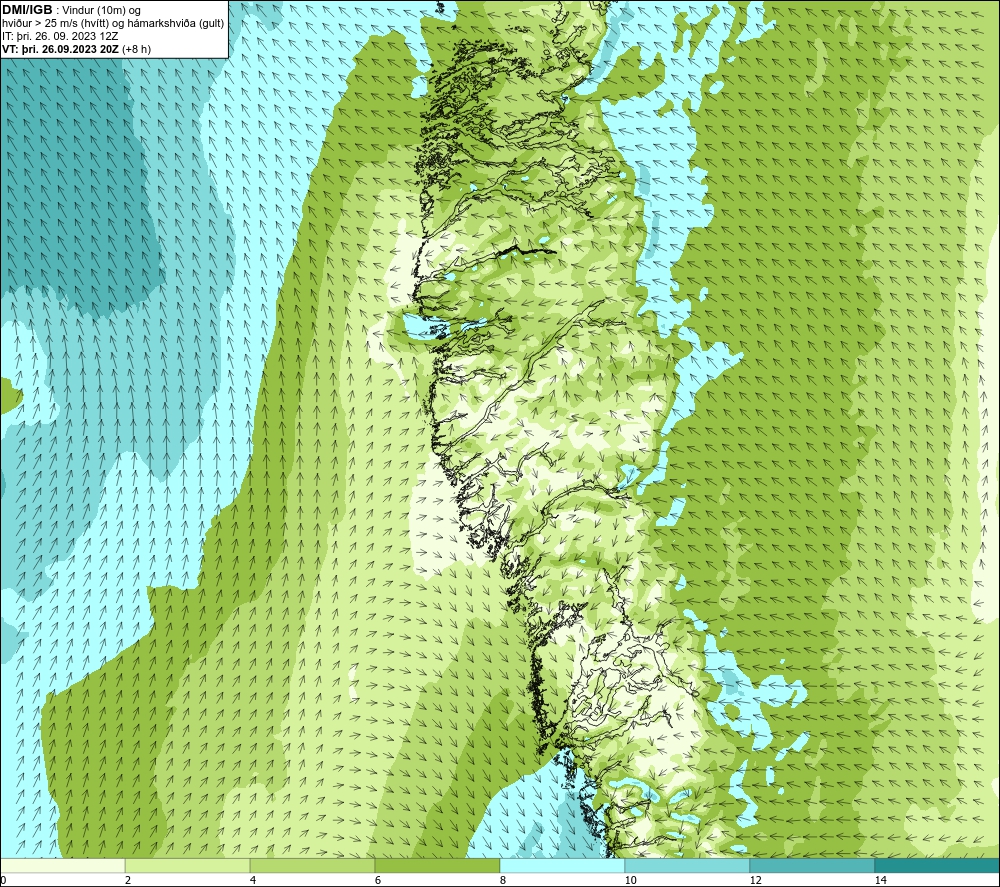Select the 8–10 m/s light cyan swatch
This screenshot has height=887, width=1000.
coord(562,865)
